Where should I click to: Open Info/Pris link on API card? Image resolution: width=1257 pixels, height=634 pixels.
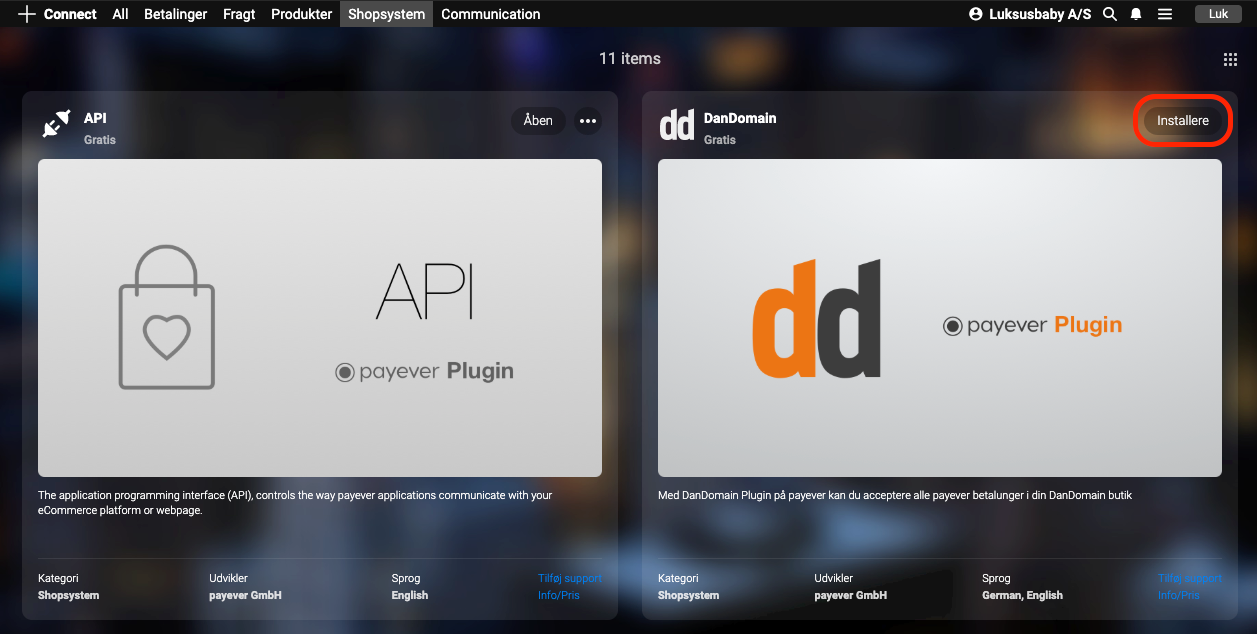(559, 595)
